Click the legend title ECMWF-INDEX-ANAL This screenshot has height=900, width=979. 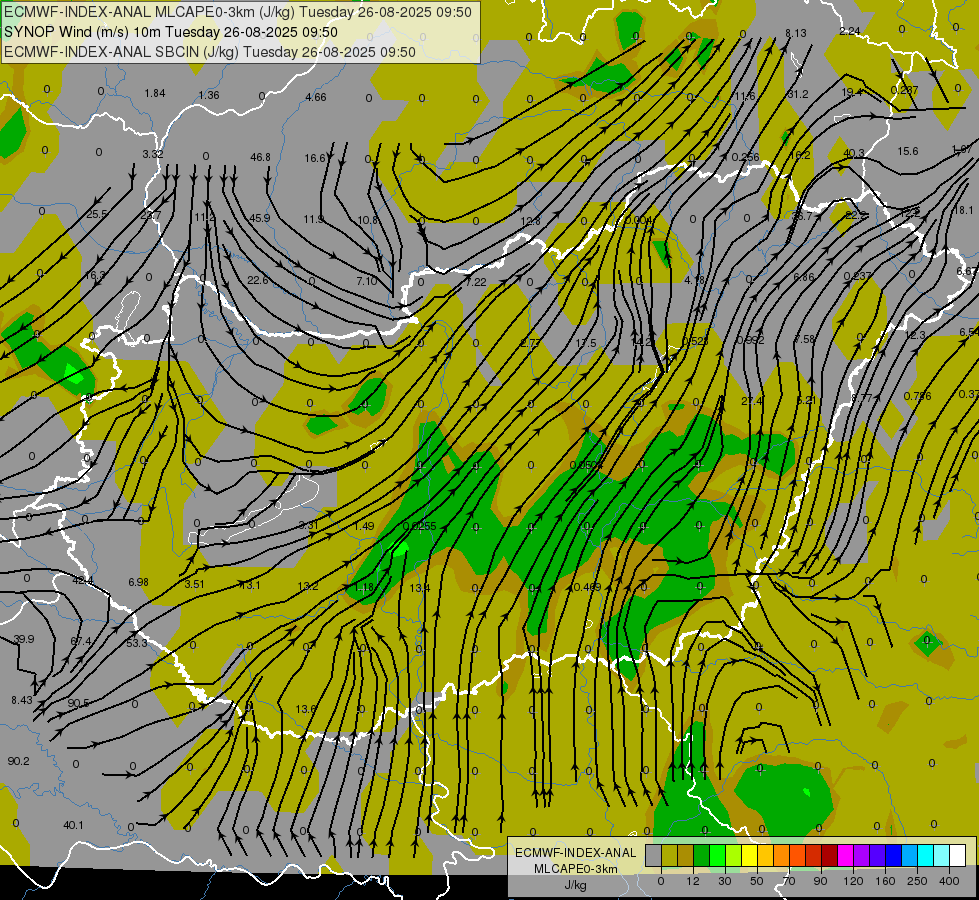pos(576,853)
